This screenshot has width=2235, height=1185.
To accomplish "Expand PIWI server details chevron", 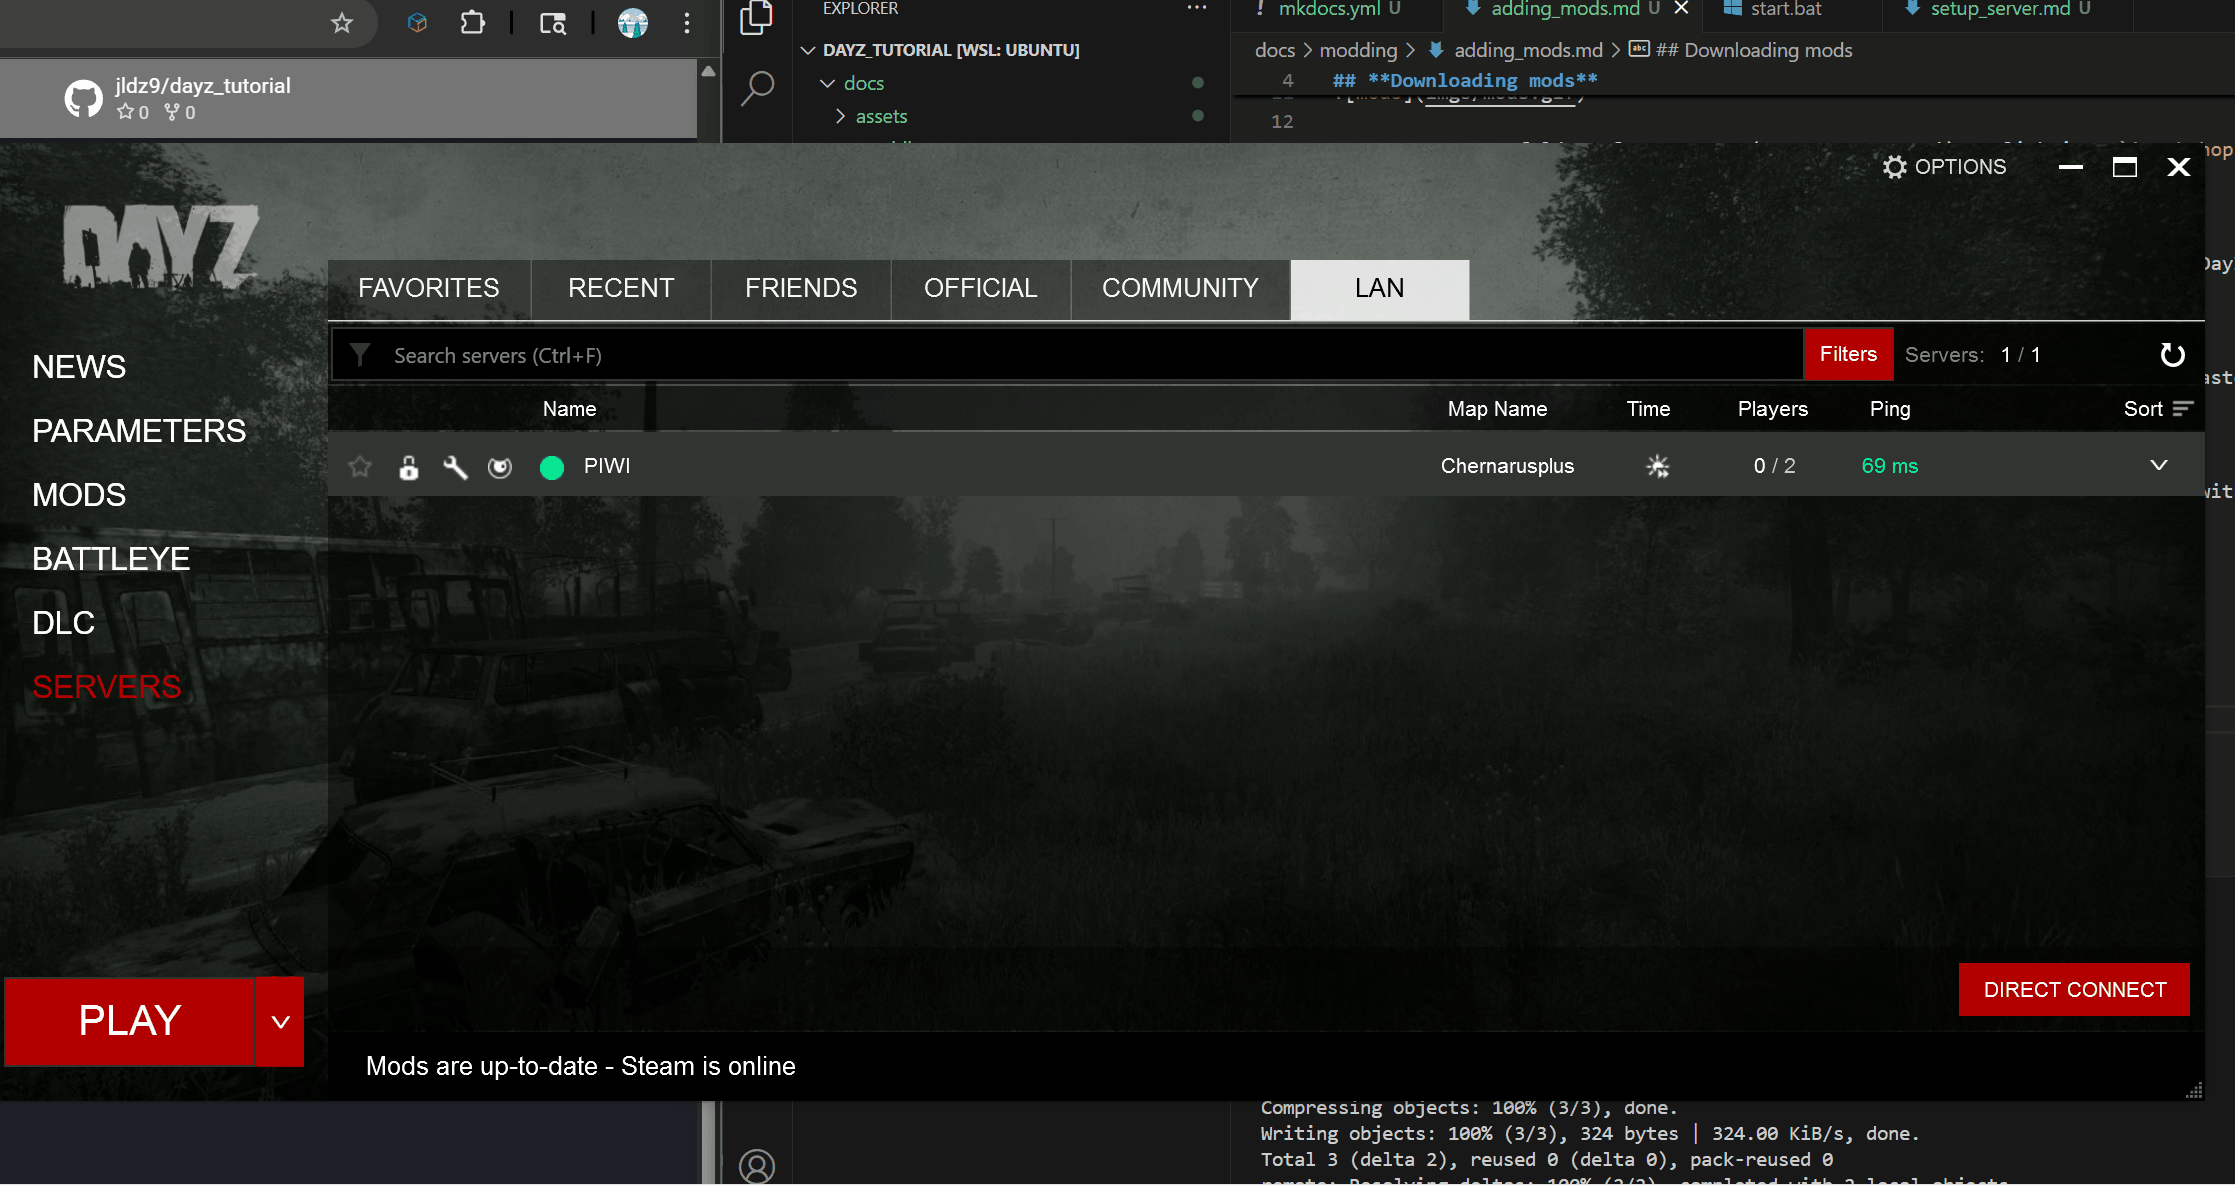I will click(x=2159, y=465).
